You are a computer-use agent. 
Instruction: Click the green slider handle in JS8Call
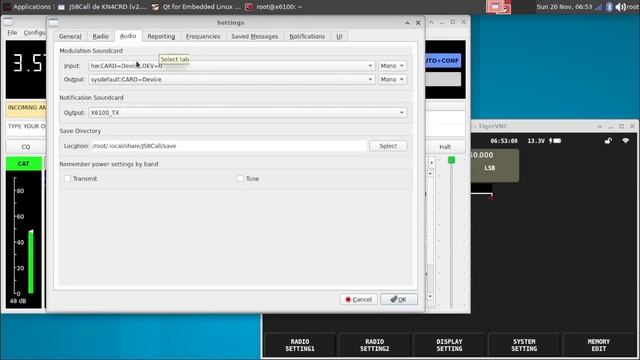coord(451,160)
